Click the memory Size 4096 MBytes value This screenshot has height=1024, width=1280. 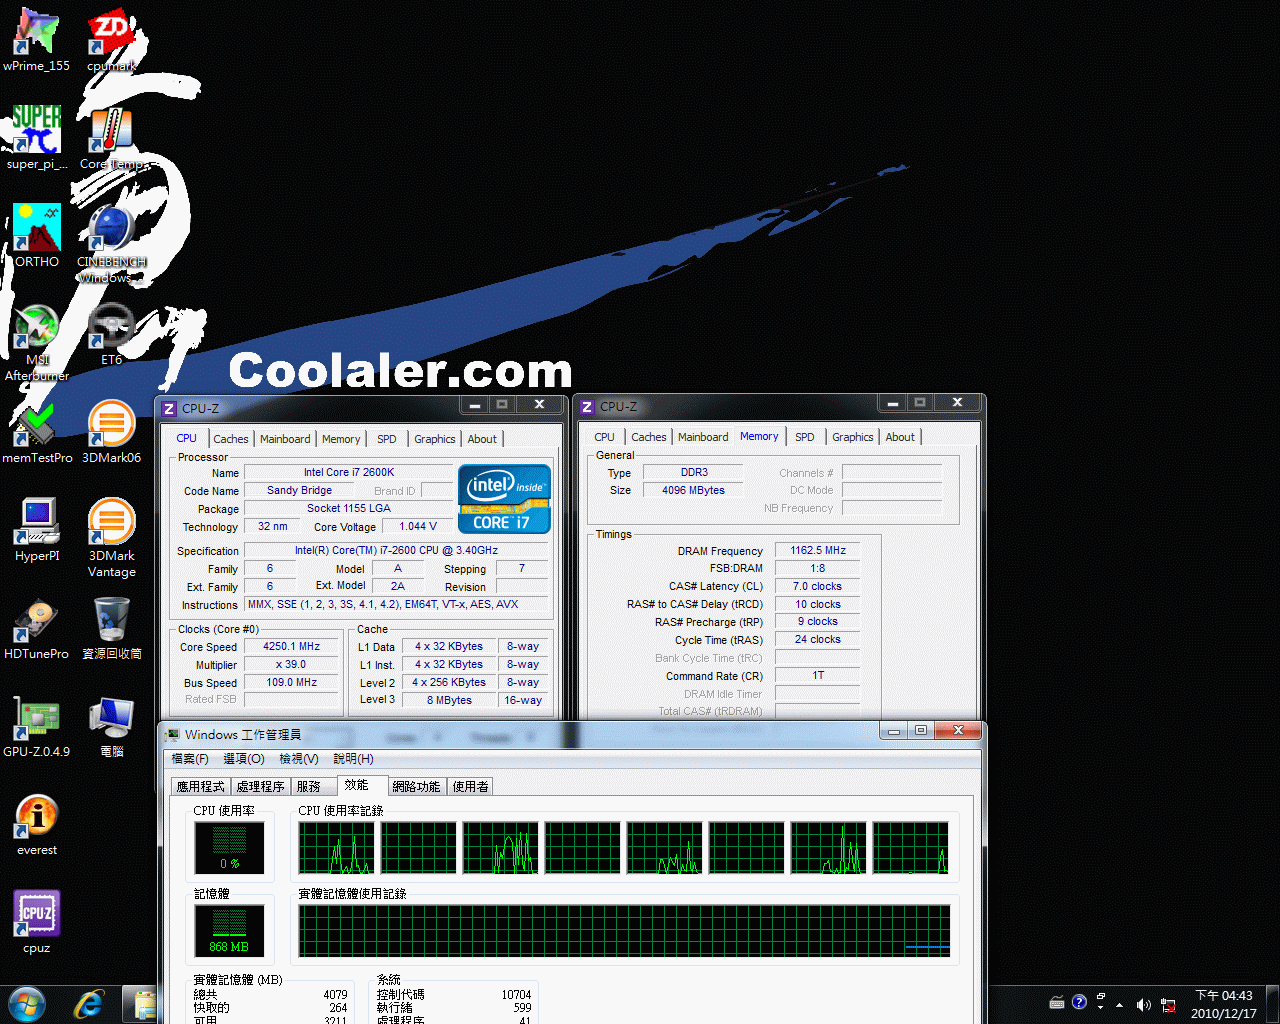[693, 490]
